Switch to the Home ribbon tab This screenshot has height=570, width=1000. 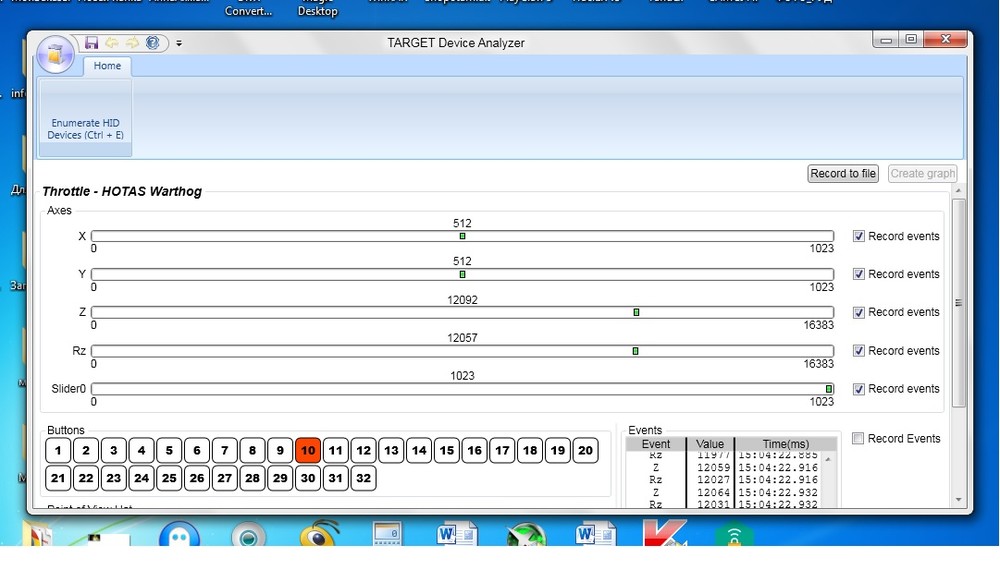pyautogui.click(x=107, y=66)
